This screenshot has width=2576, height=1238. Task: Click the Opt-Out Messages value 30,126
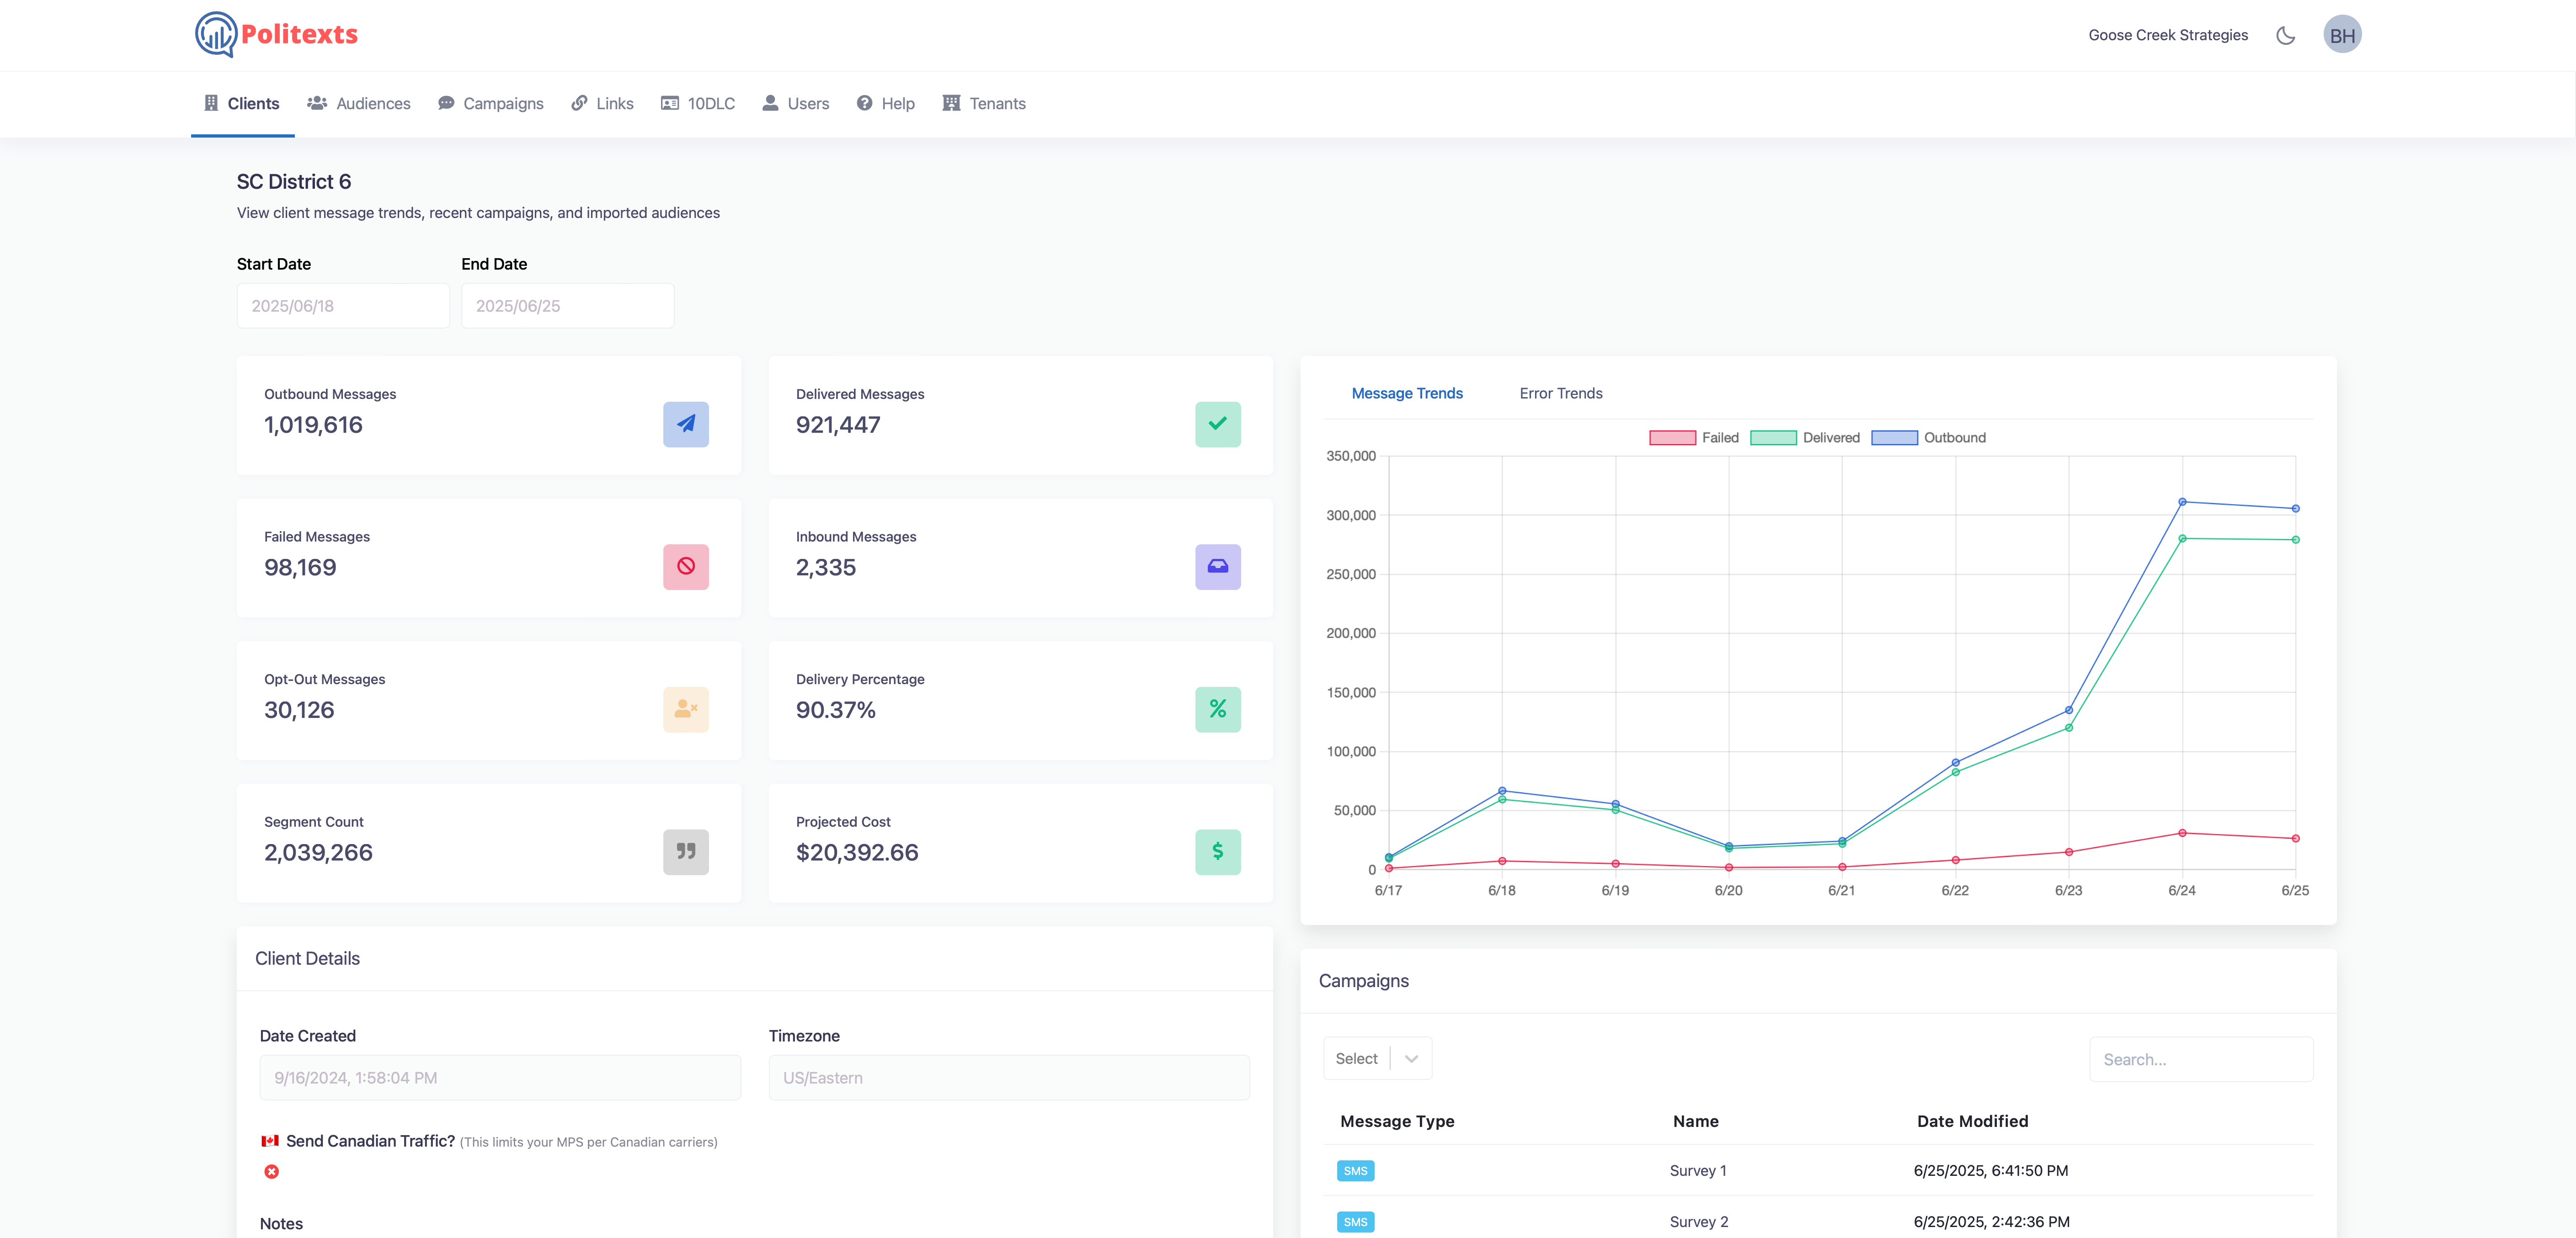[299, 710]
